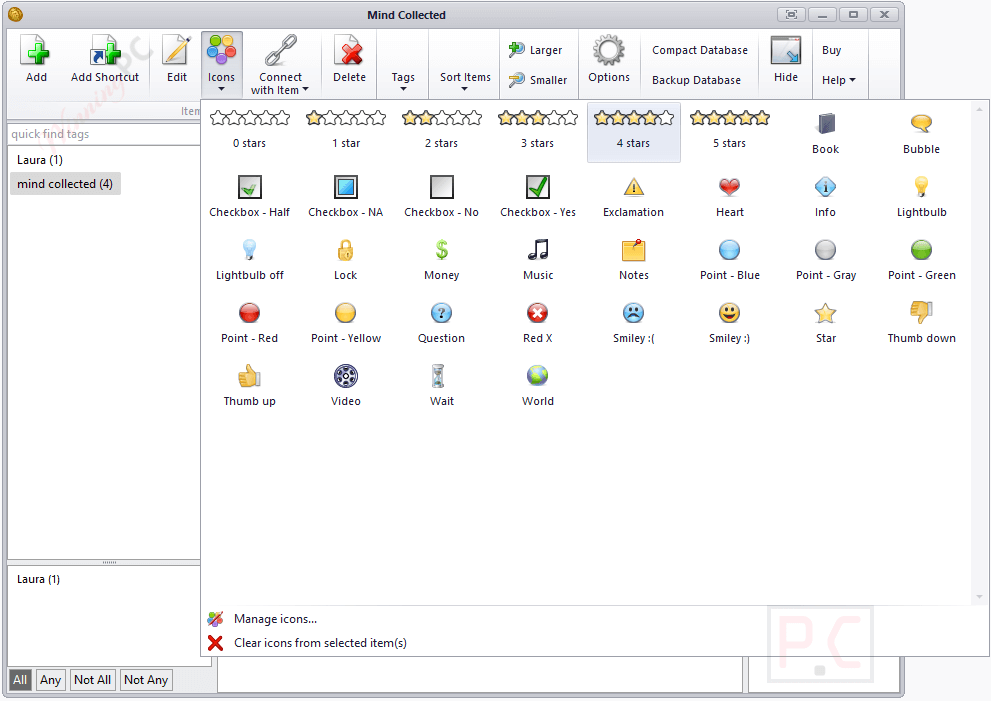Choose the 0 stars rating icon
This screenshot has height=701, width=991.
point(250,130)
